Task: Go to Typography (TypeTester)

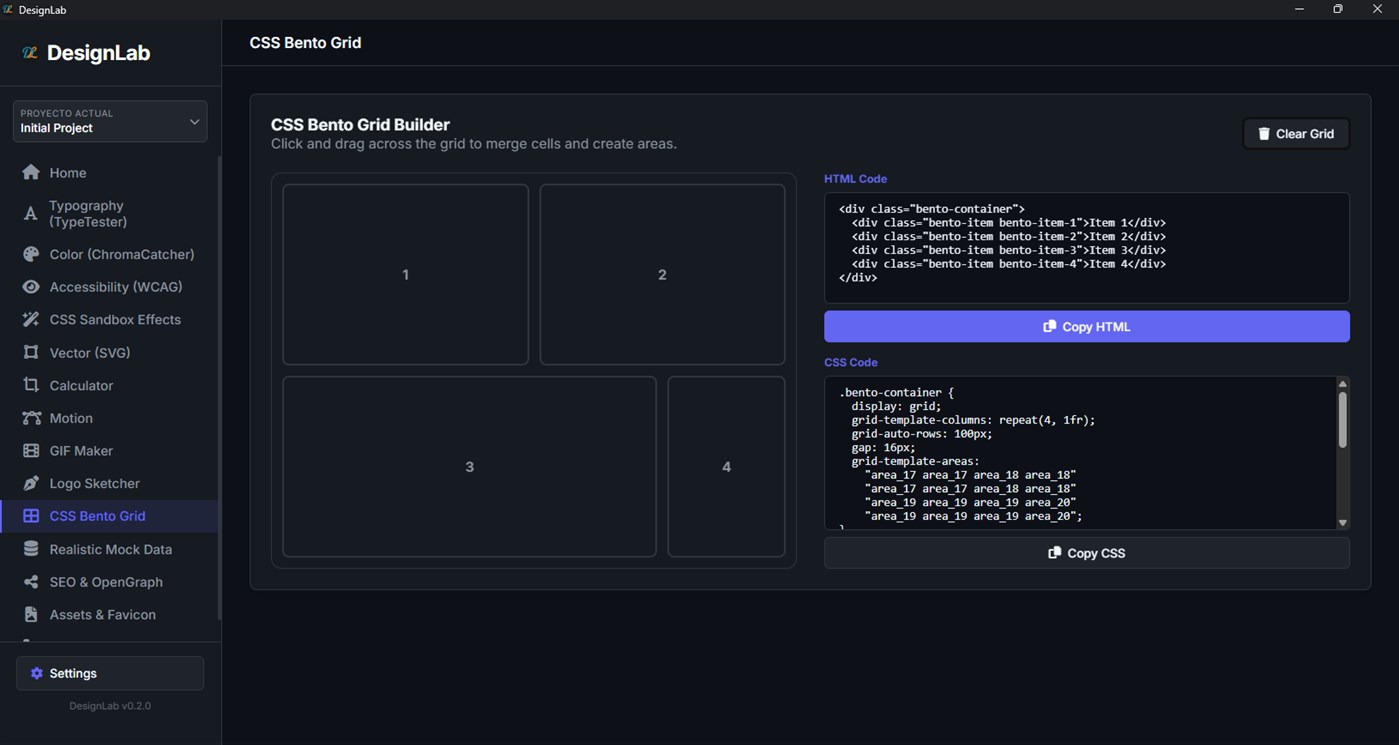Action: point(110,213)
